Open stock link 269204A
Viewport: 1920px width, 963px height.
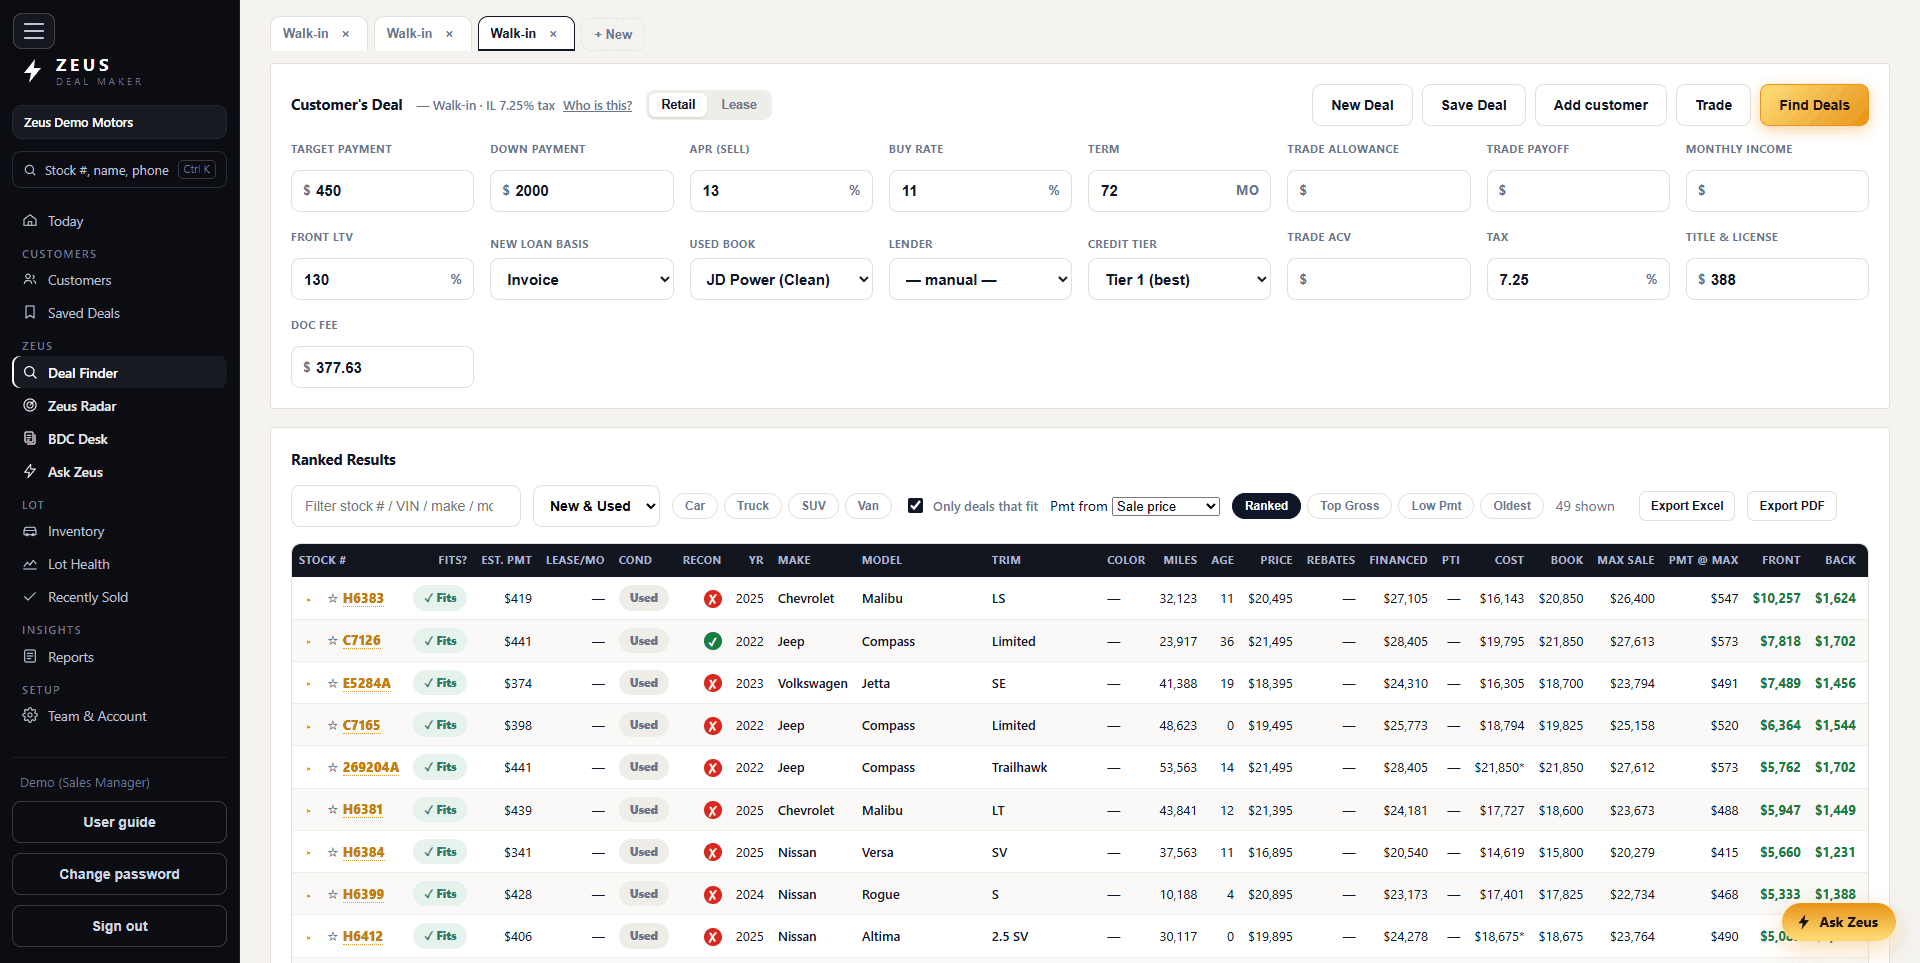[371, 768]
